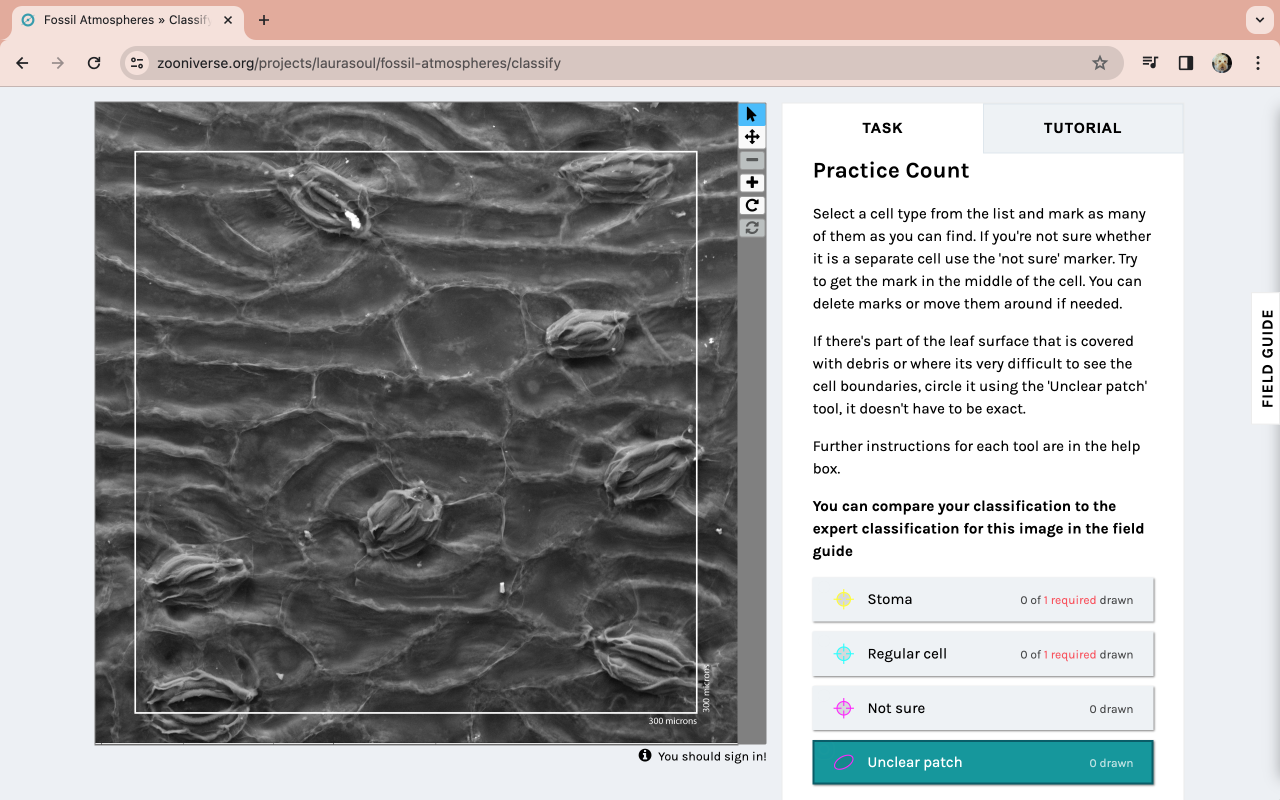Select the Fossil Atmospheres browser tab
Screen dimensions: 1280x800
coord(127,20)
